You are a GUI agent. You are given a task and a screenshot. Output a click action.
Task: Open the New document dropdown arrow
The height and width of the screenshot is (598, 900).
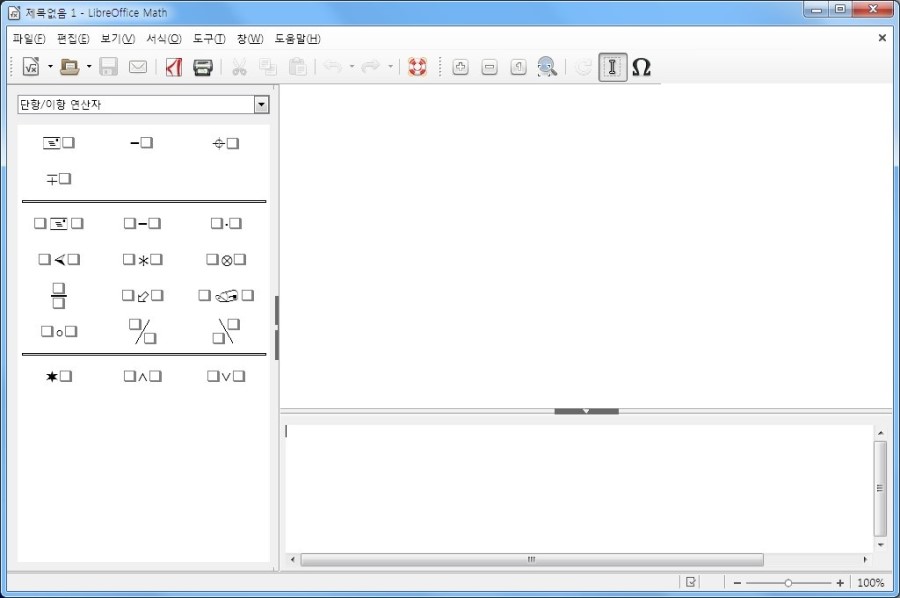tap(50, 67)
